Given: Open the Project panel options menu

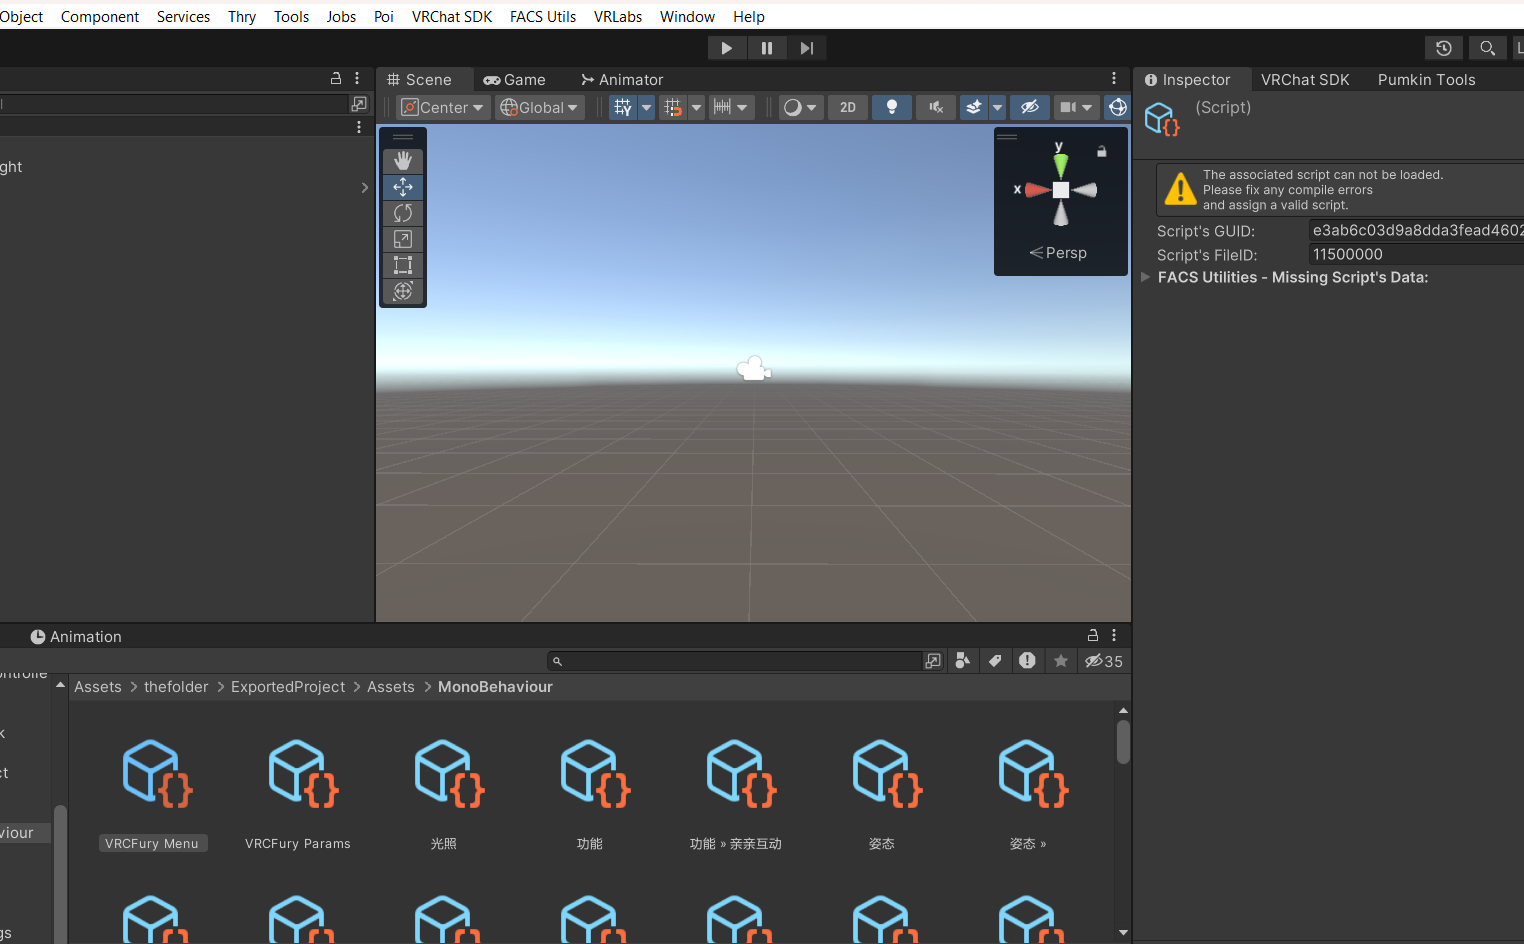Looking at the screenshot, I should click(x=1114, y=635).
